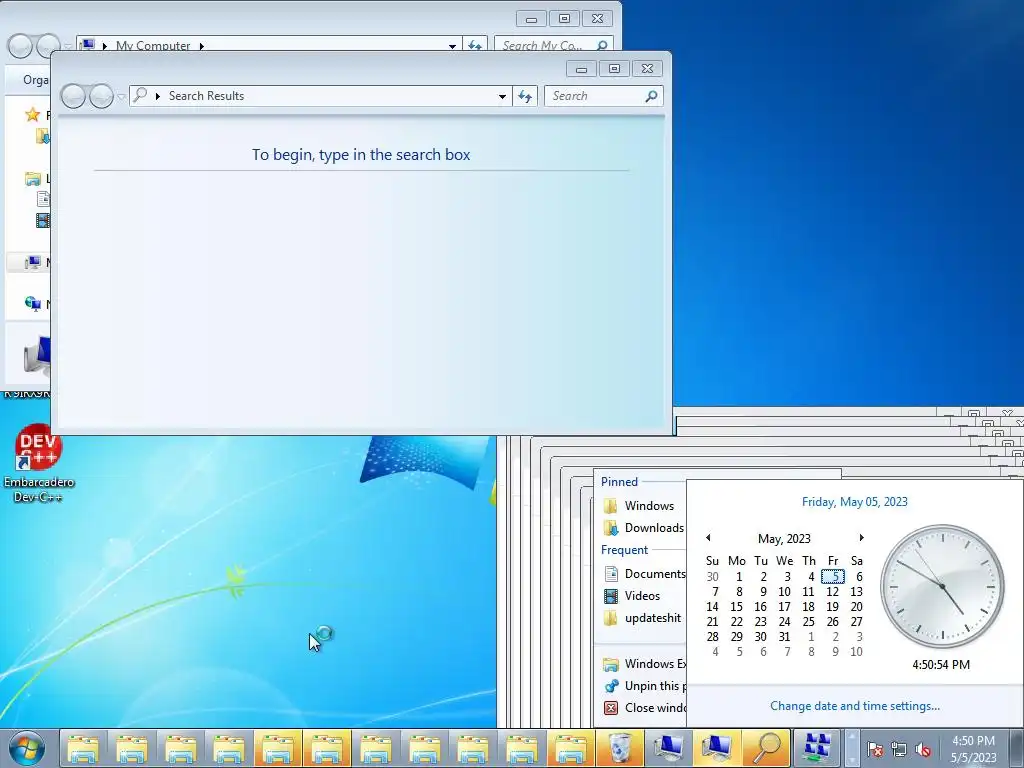Screen dimensions: 1024x768
Task: Select May 31 in calendar
Action: 784,637
